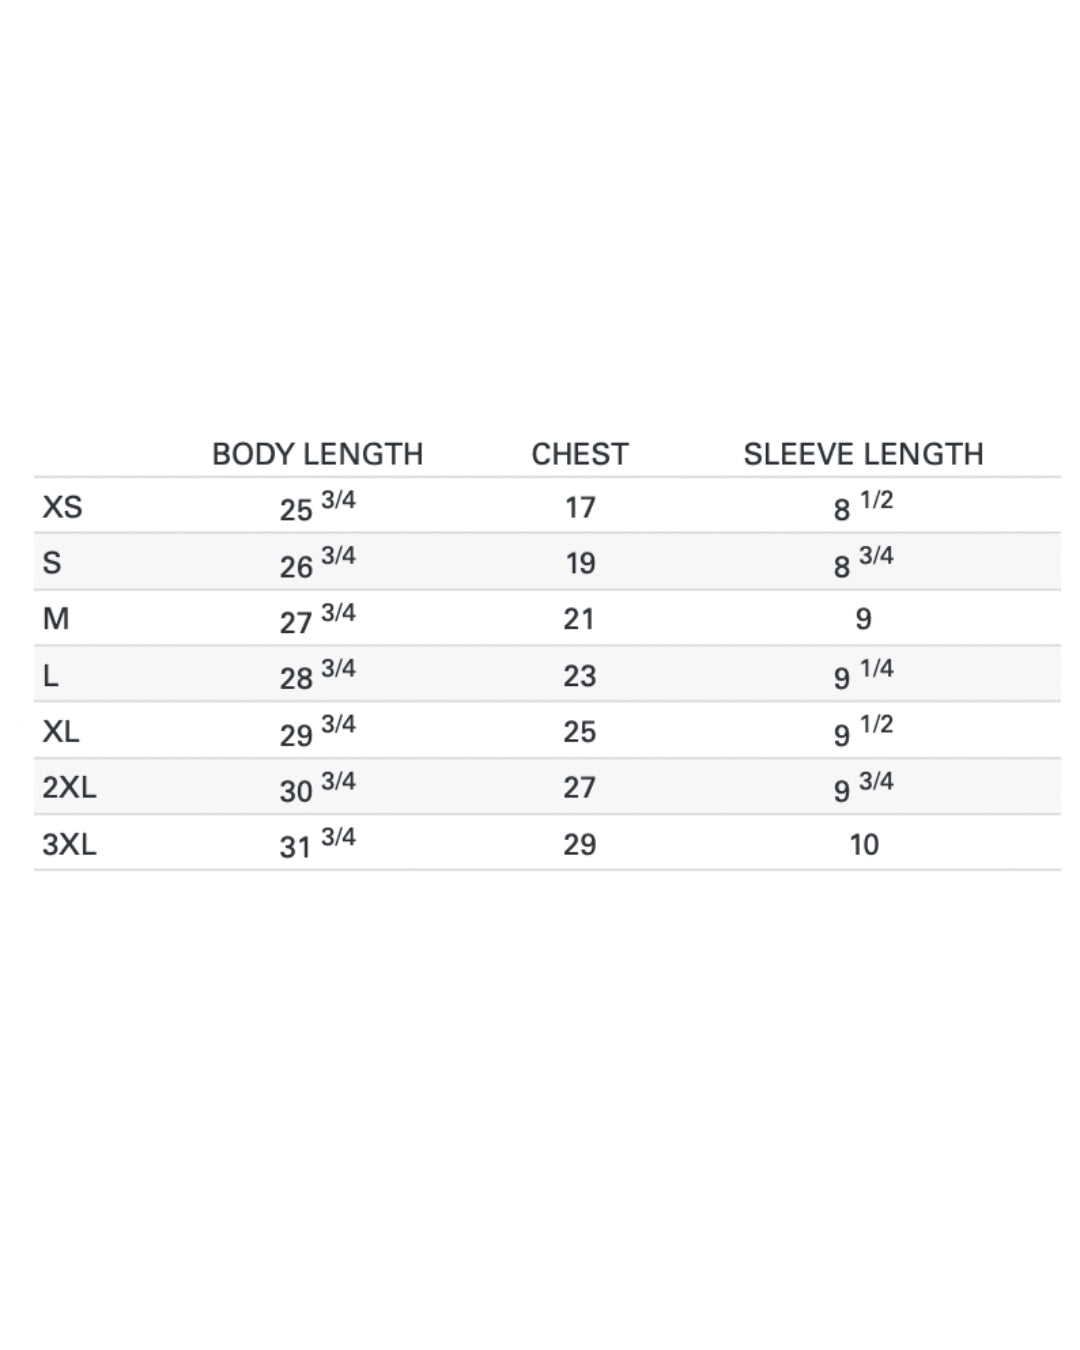
Task: Select the XL size row label
Action: click(x=61, y=732)
